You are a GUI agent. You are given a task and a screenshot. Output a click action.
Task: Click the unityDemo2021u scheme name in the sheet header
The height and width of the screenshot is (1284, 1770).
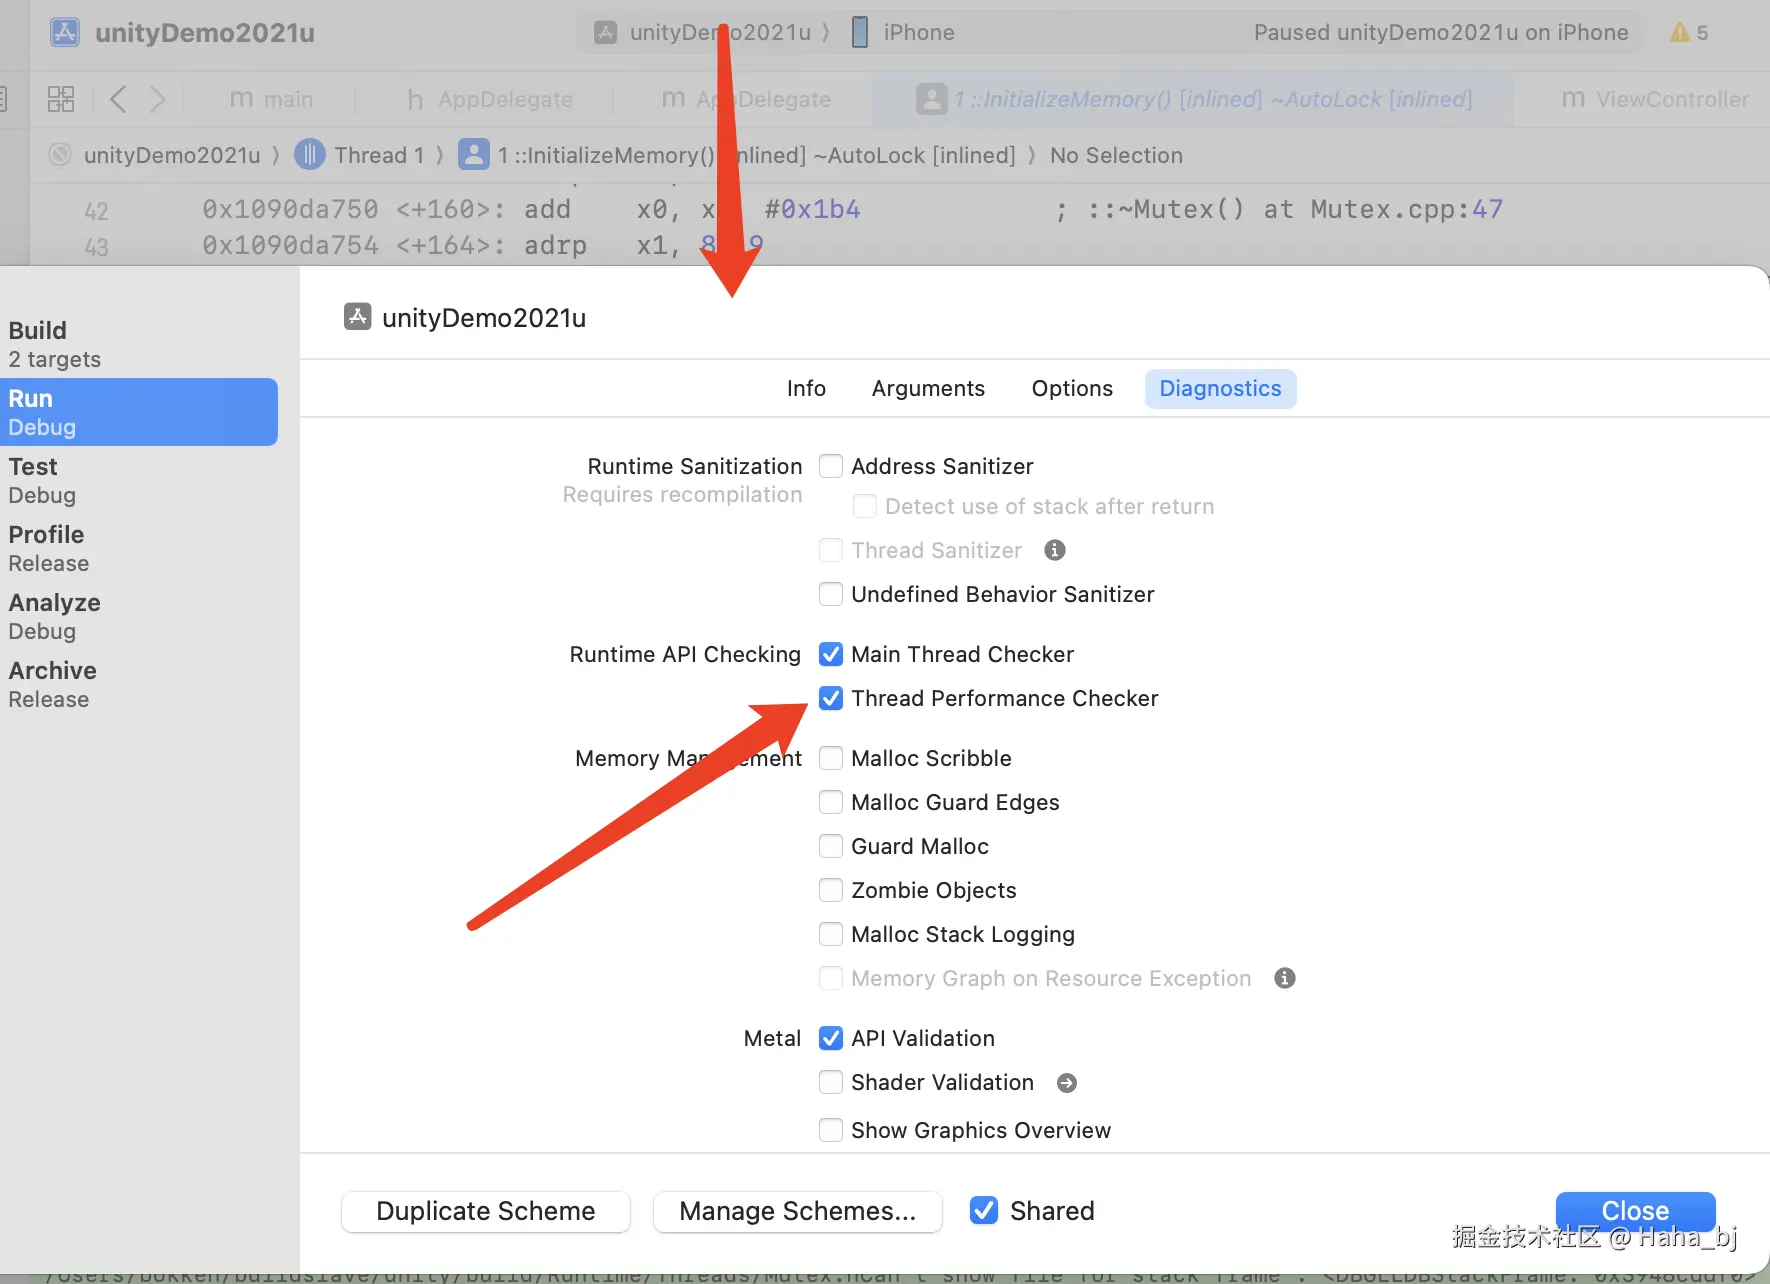click(x=484, y=318)
